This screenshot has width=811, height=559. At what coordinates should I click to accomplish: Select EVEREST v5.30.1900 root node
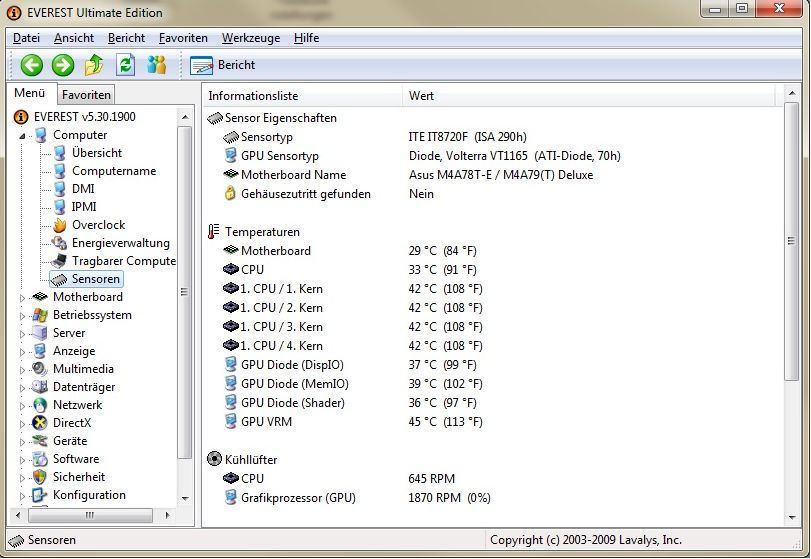tap(85, 117)
